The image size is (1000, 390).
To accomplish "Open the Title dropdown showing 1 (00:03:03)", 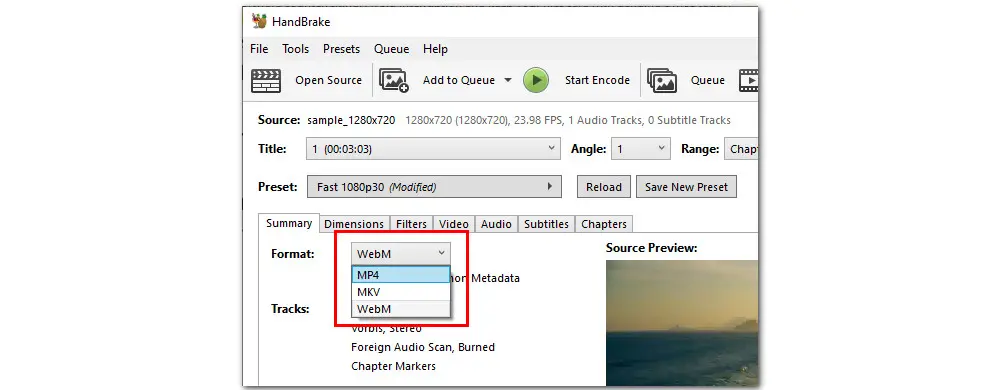I will tap(434, 149).
